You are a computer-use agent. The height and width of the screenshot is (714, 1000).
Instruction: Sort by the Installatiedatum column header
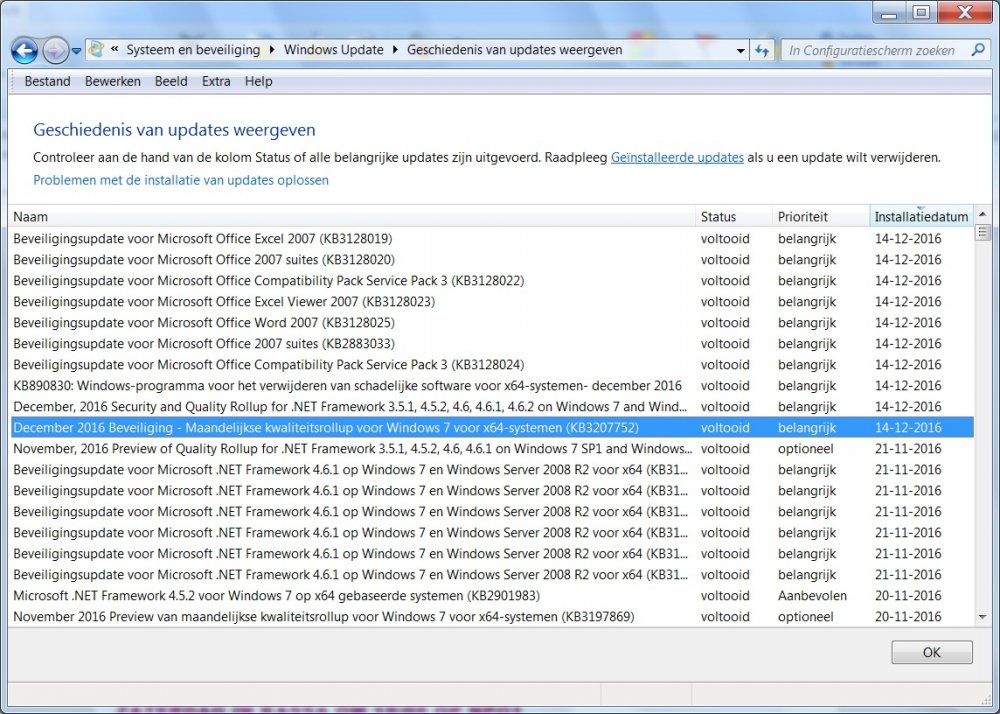pos(920,217)
